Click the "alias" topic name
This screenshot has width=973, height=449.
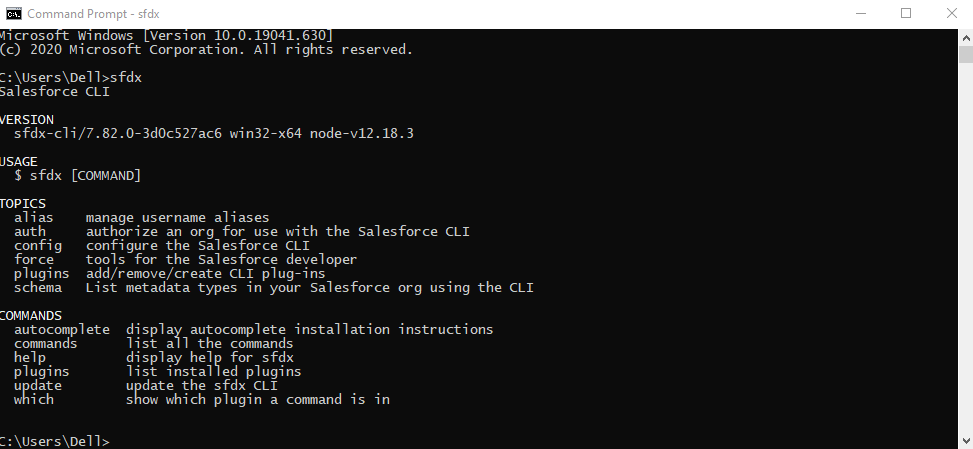click(x=34, y=217)
